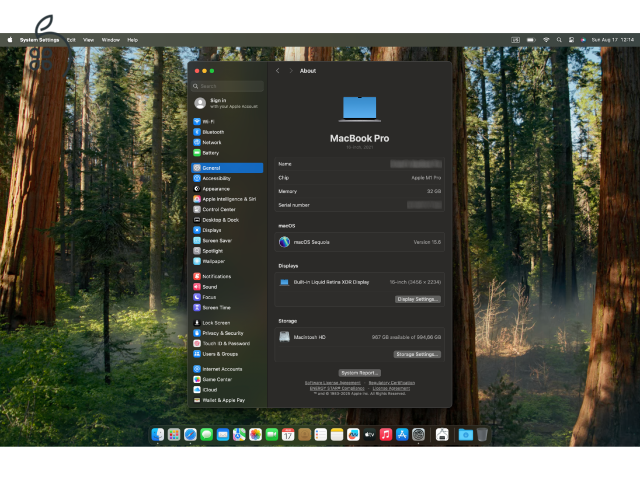The image size is (640, 480).
Task: Click the Wi-Fi status icon in menu bar
Action: pos(546,40)
